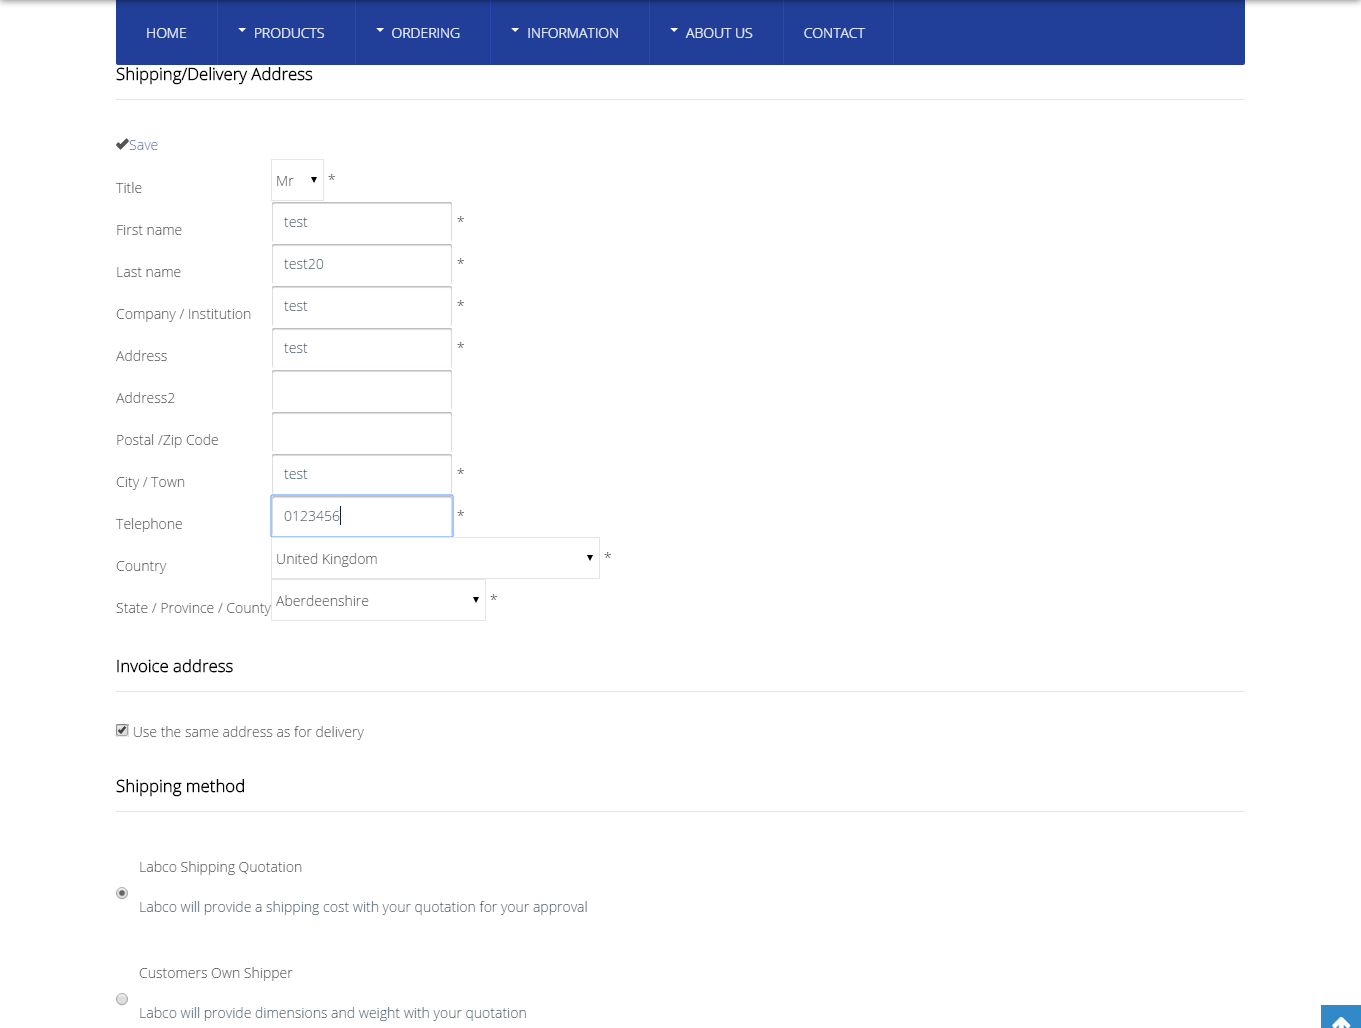Screen dimensions: 1361x1028
Task: Navigate to the Contact page
Action: (834, 33)
